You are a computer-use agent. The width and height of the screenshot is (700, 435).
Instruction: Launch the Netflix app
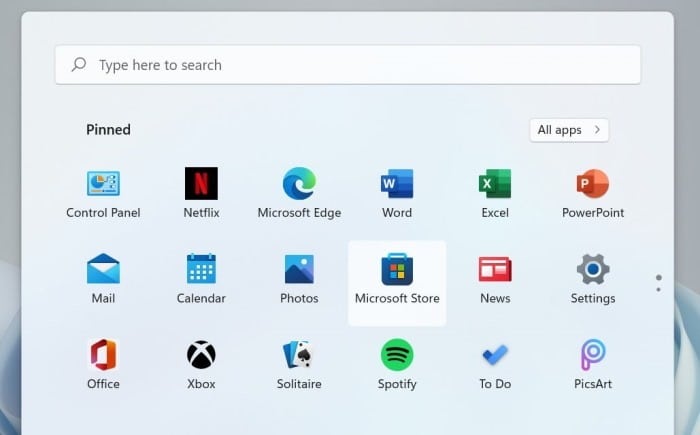(x=201, y=193)
